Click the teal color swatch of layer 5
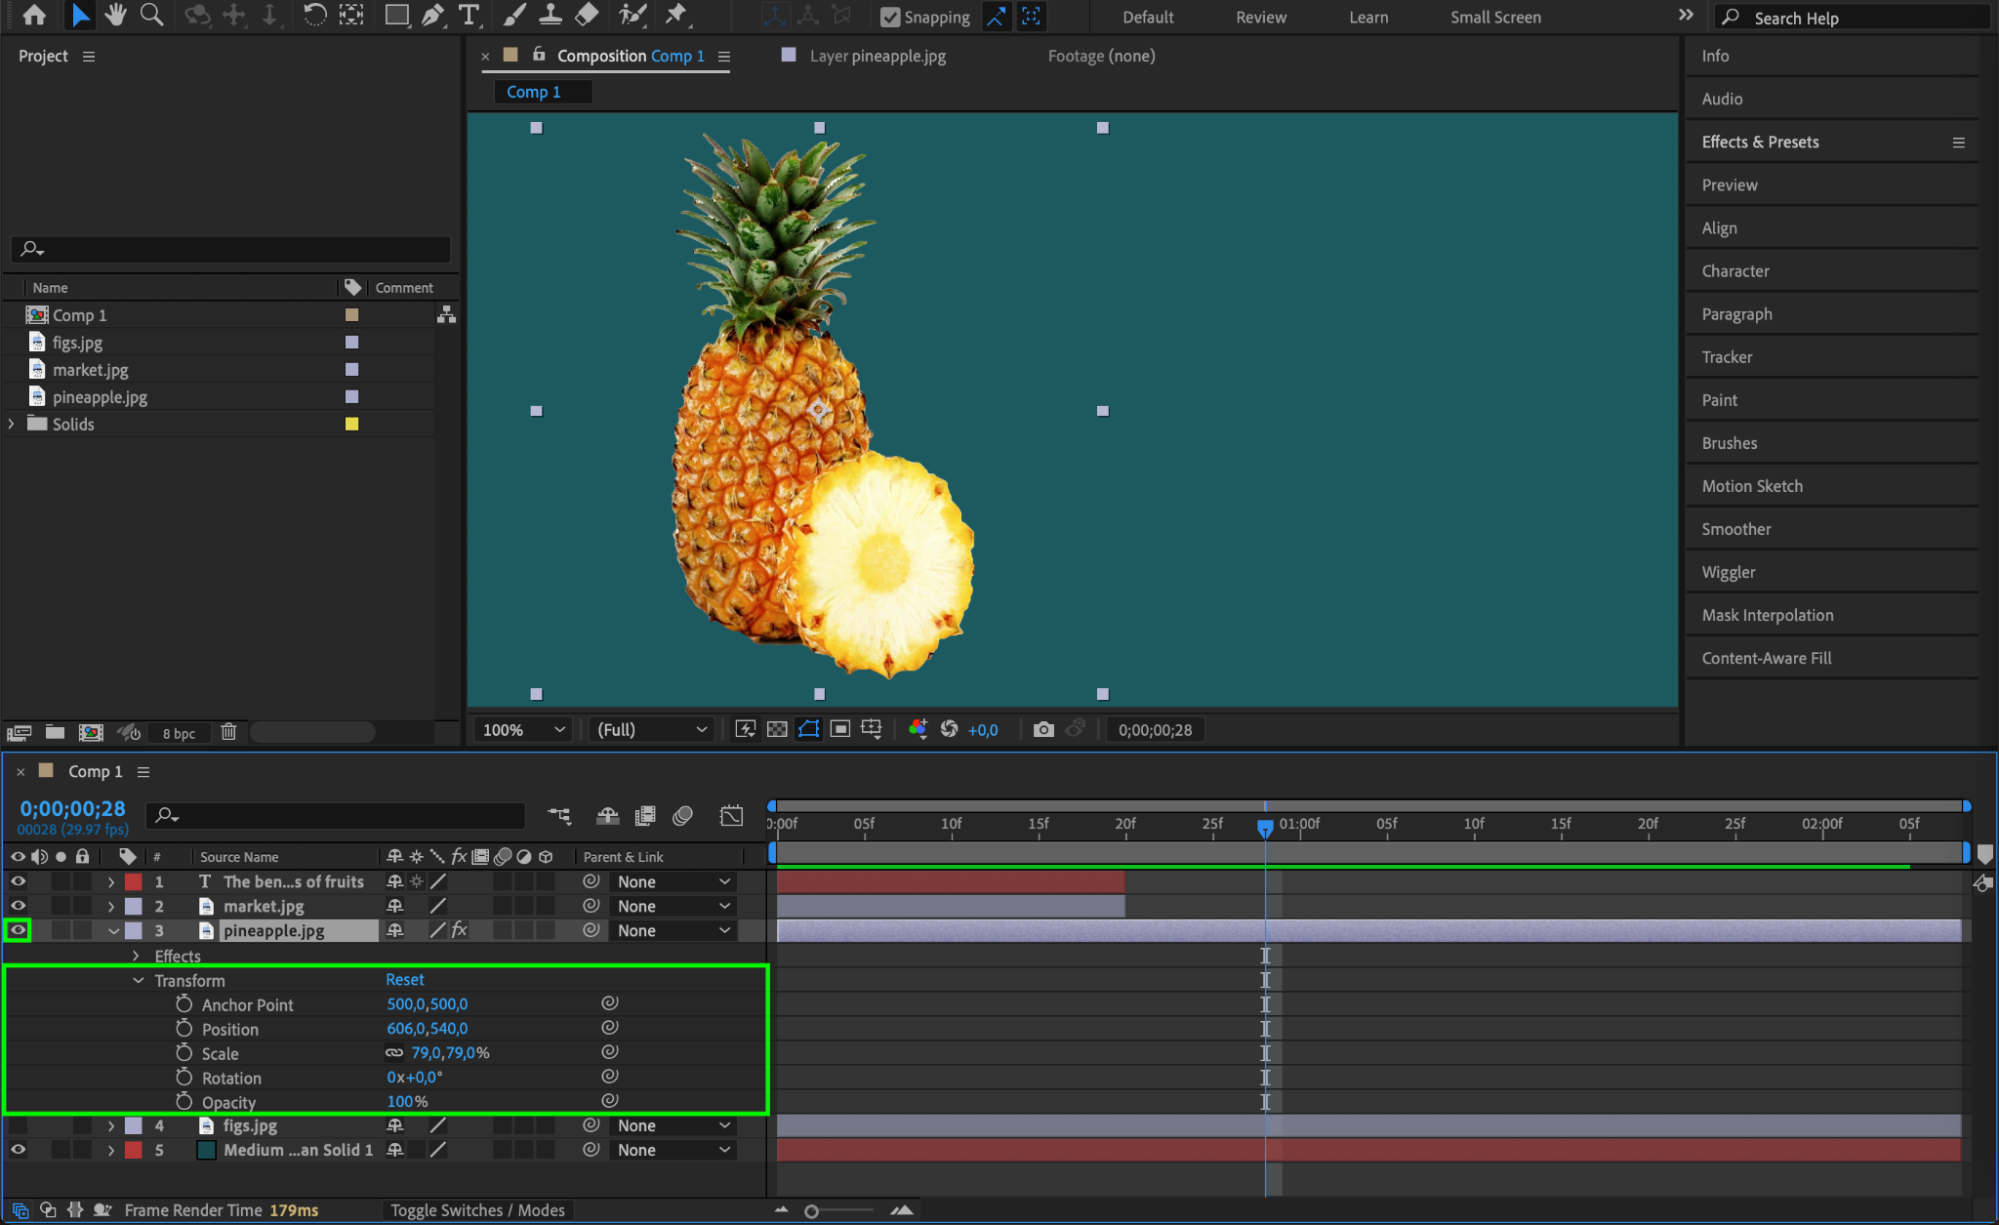1999x1225 pixels. click(x=206, y=1150)
